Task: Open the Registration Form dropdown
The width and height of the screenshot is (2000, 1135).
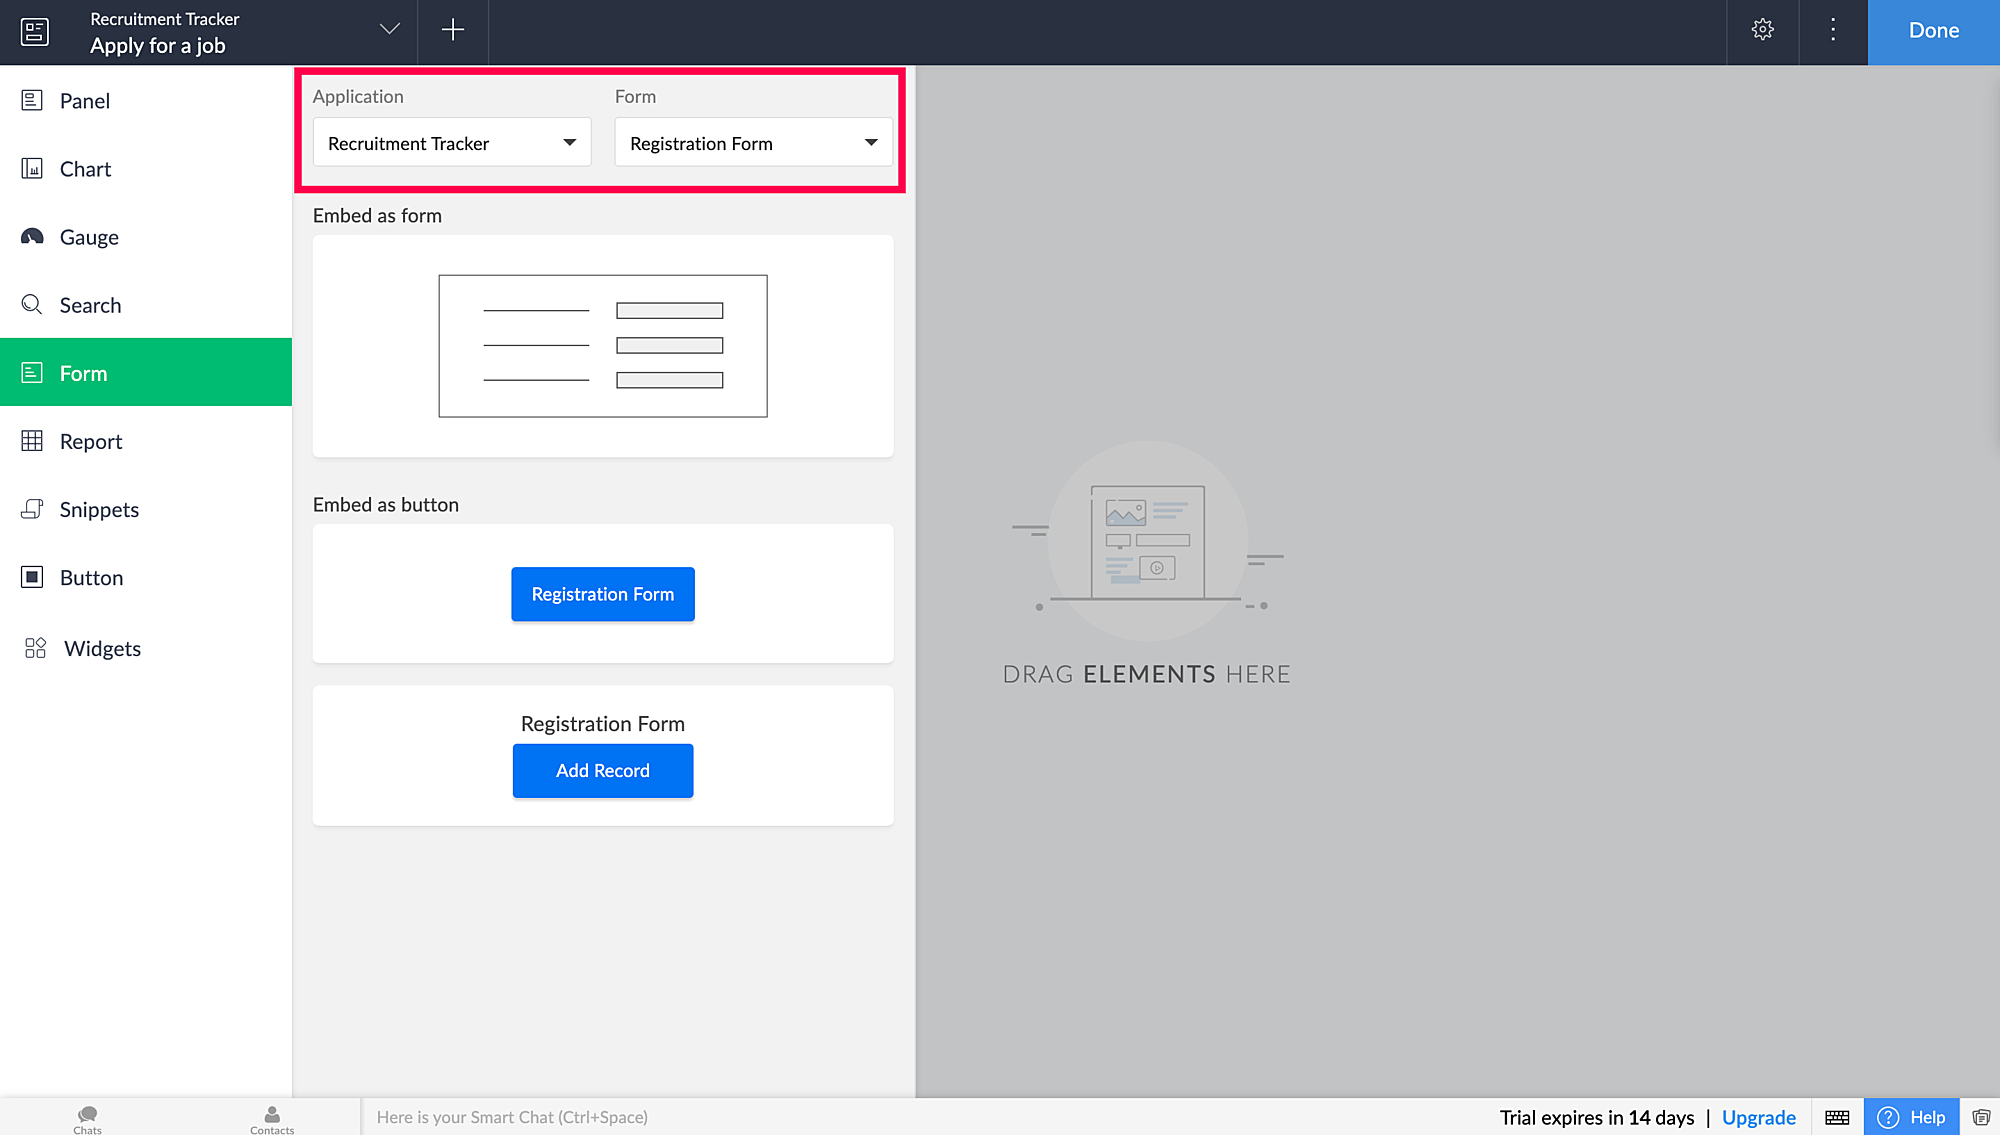Action: 753,143
